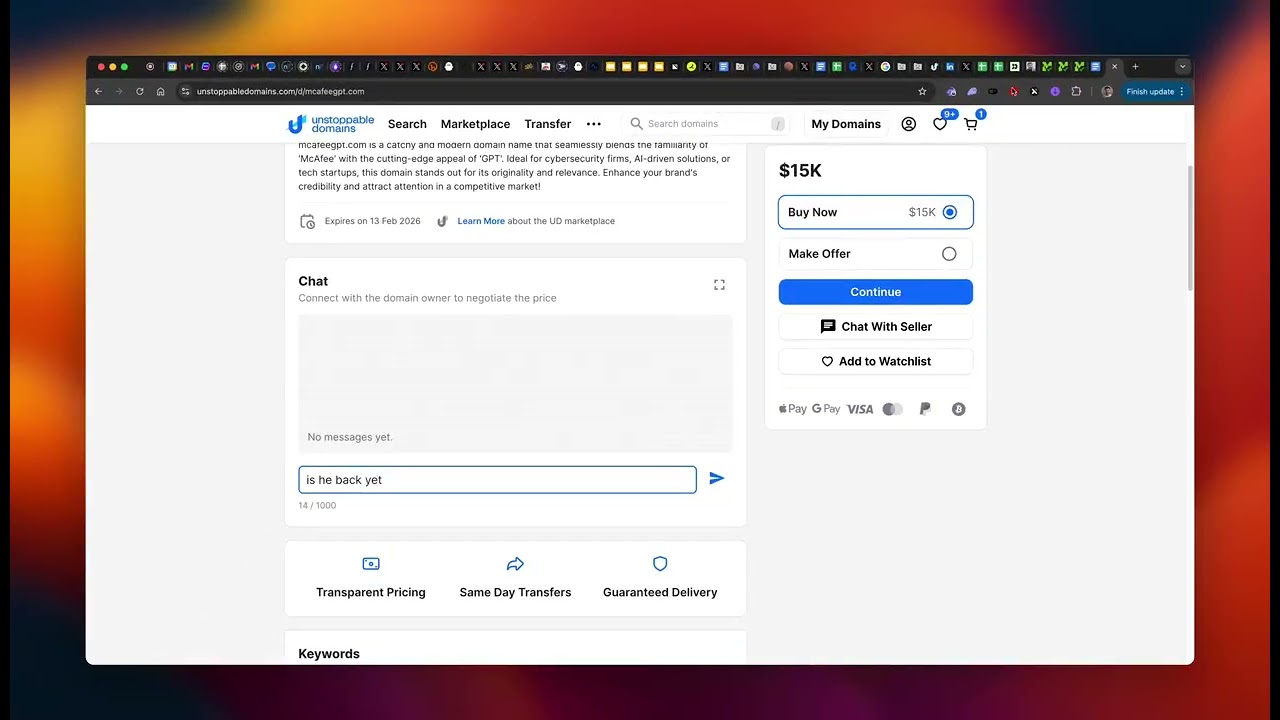Image resolution: width=1280 pixels, height=720 pixels.
Task: Click the chat message input field
Action: [x=497, y=480]
